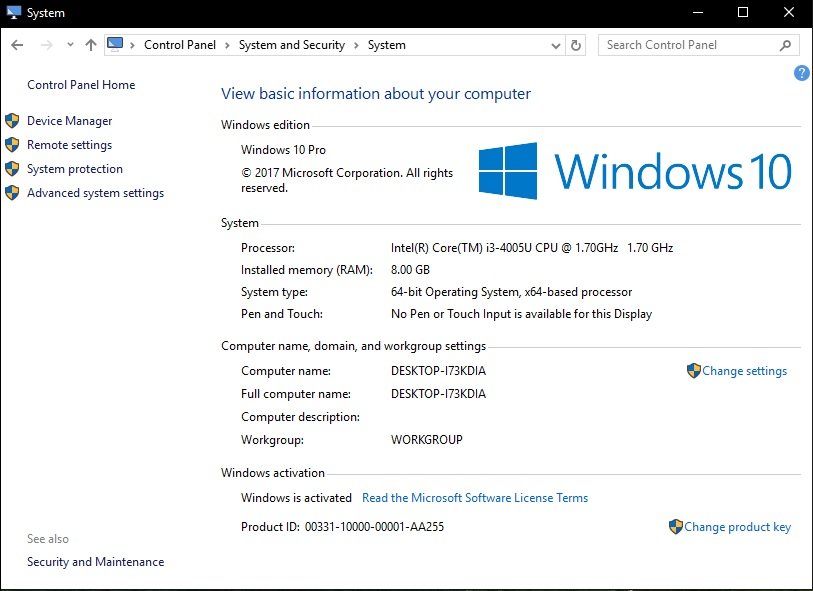Click the Windows 10 Pro edition text
This screenshot has height=591, width=813.
click(x=283, y=150)
